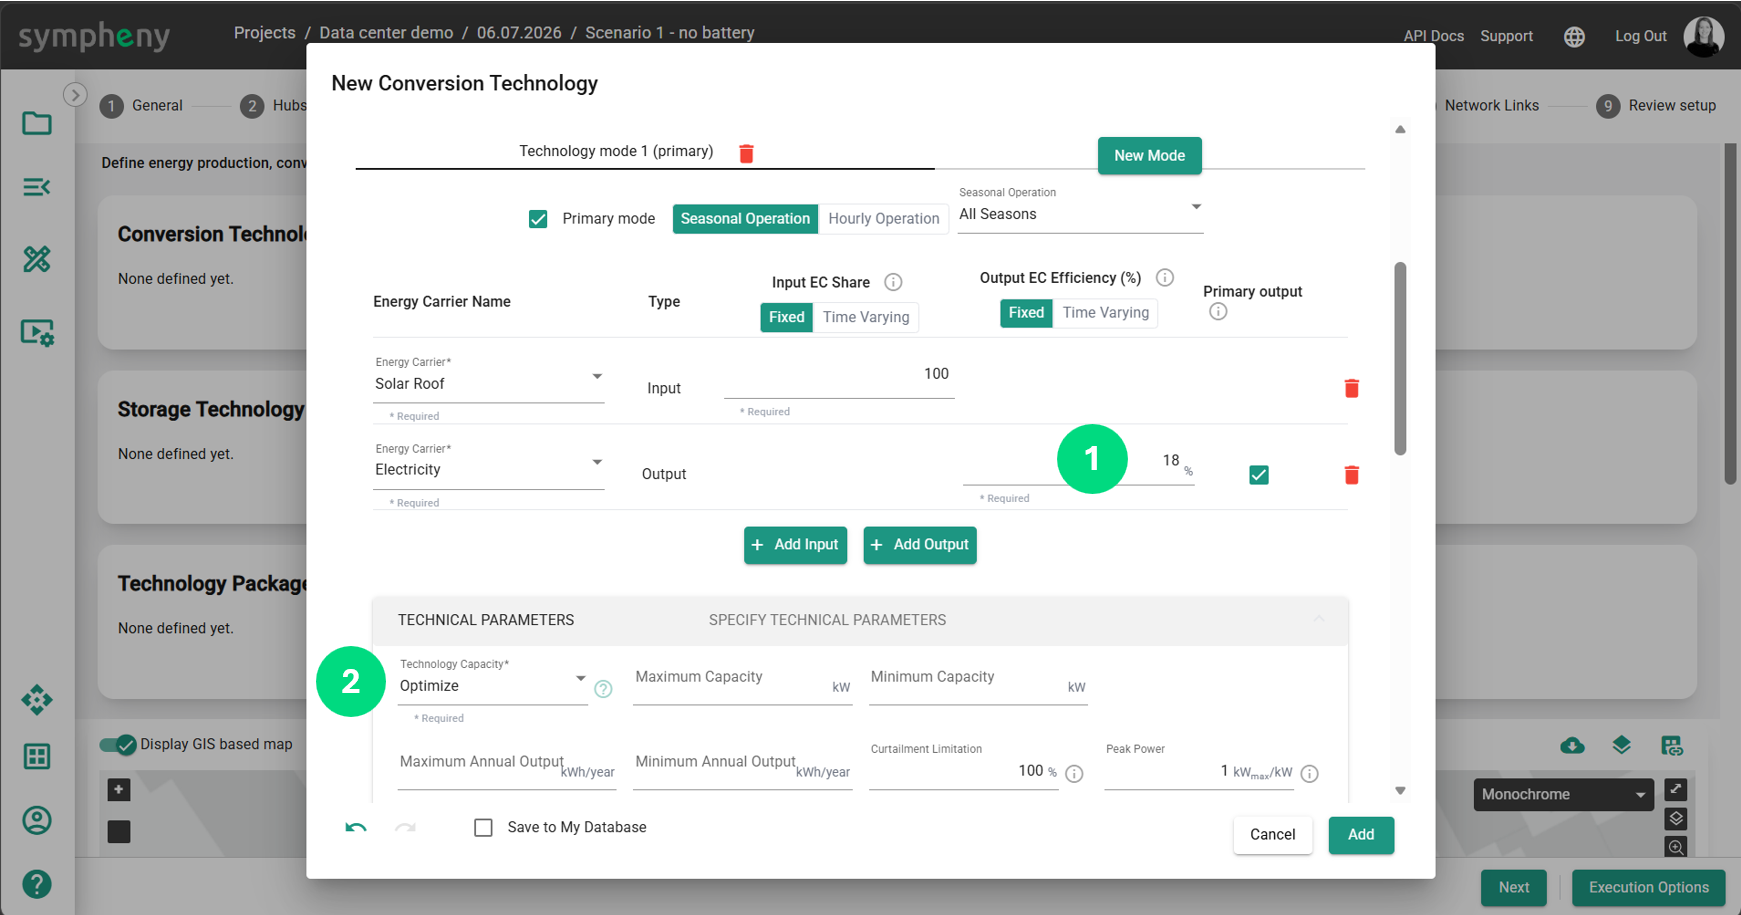Open Input EC Share info tooltip
Image resolution: width=1741 pixels, height=915 pixels.
click(893, 282)
